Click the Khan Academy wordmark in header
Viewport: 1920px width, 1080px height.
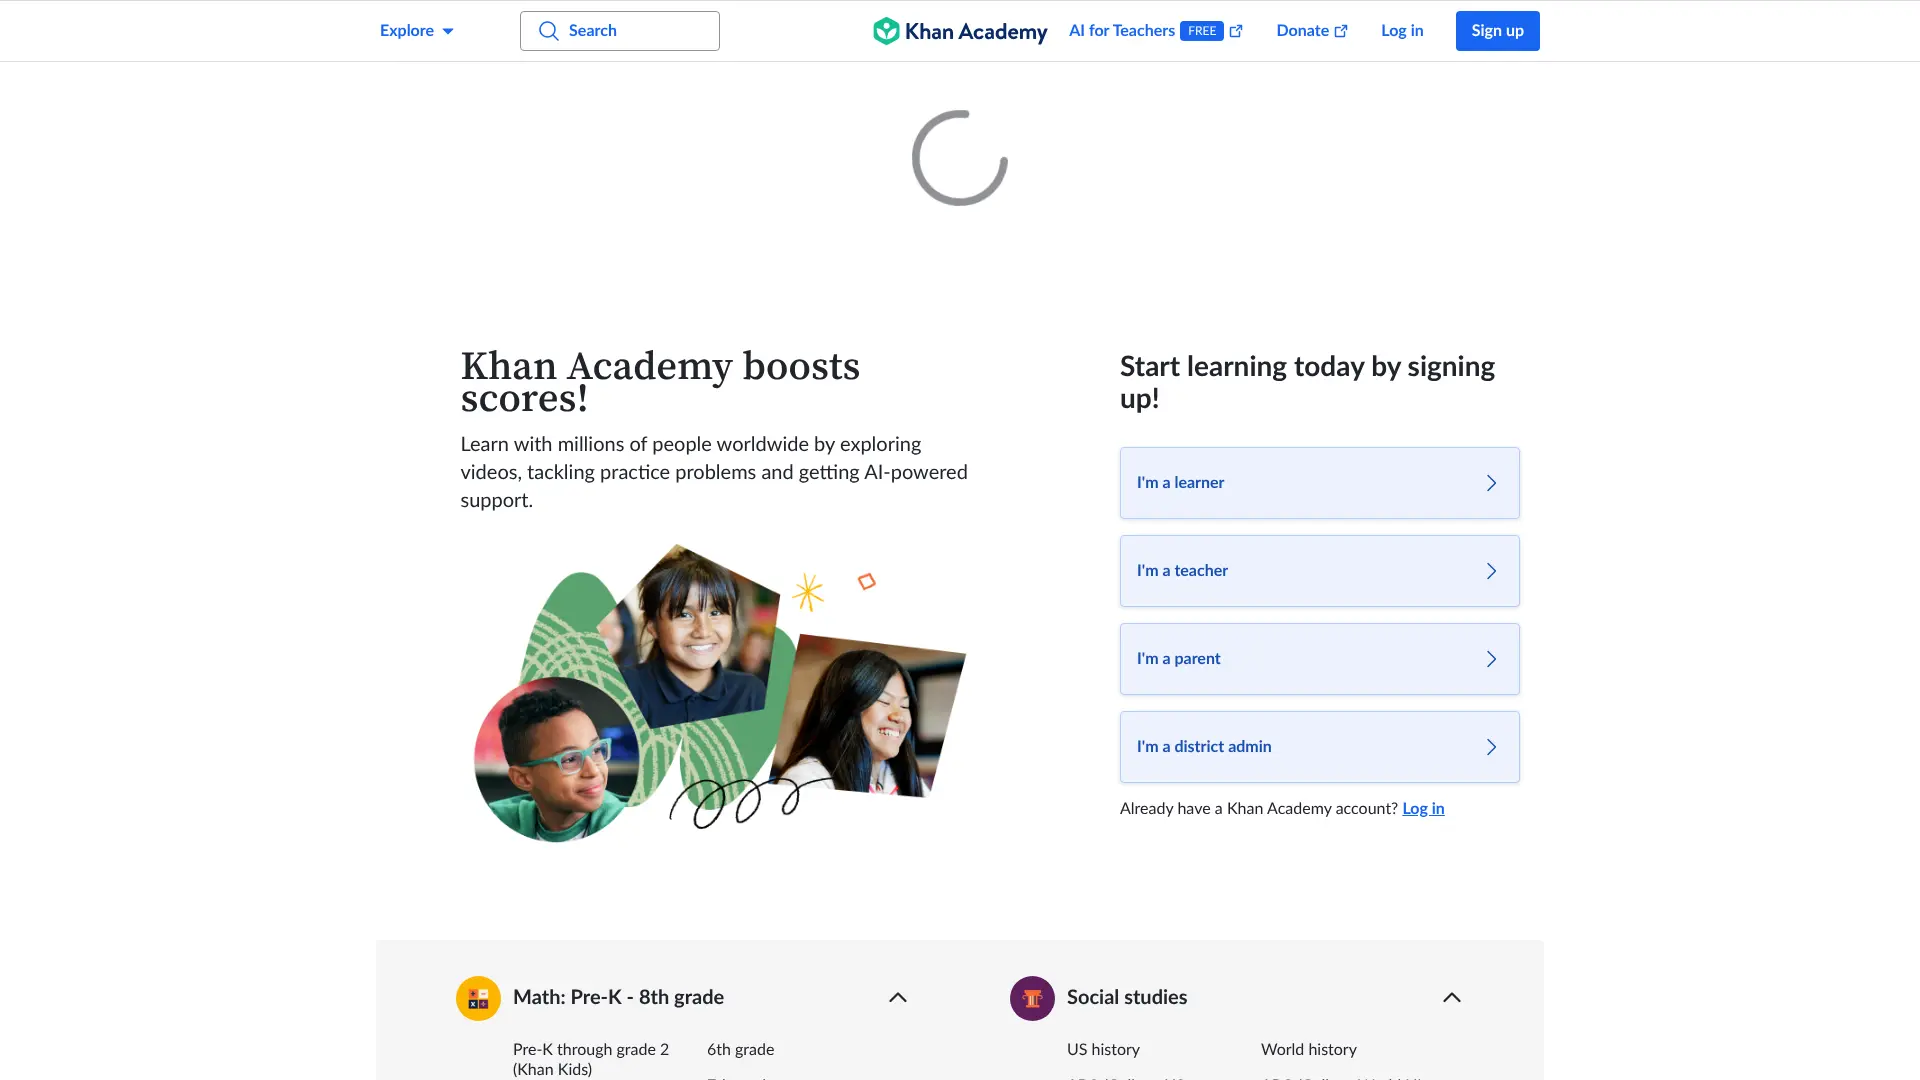pyautogui.click(x=976, y=31)
